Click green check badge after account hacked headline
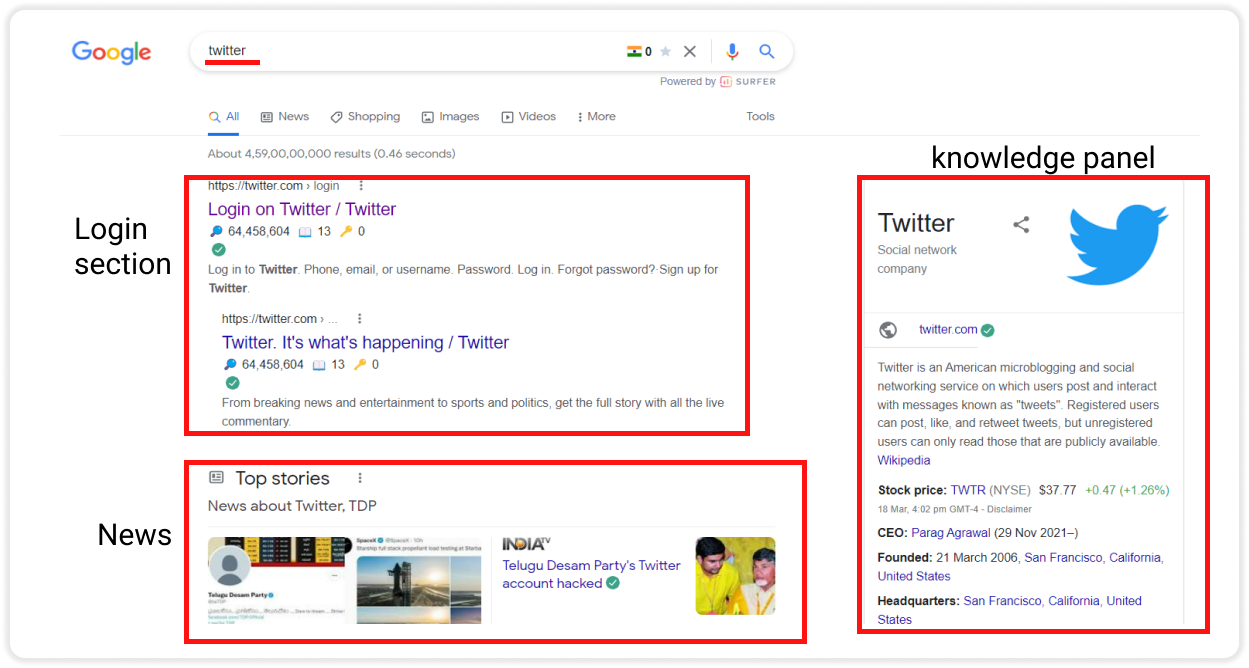This screenshot has width=1249, height=668. pos(613,583)
